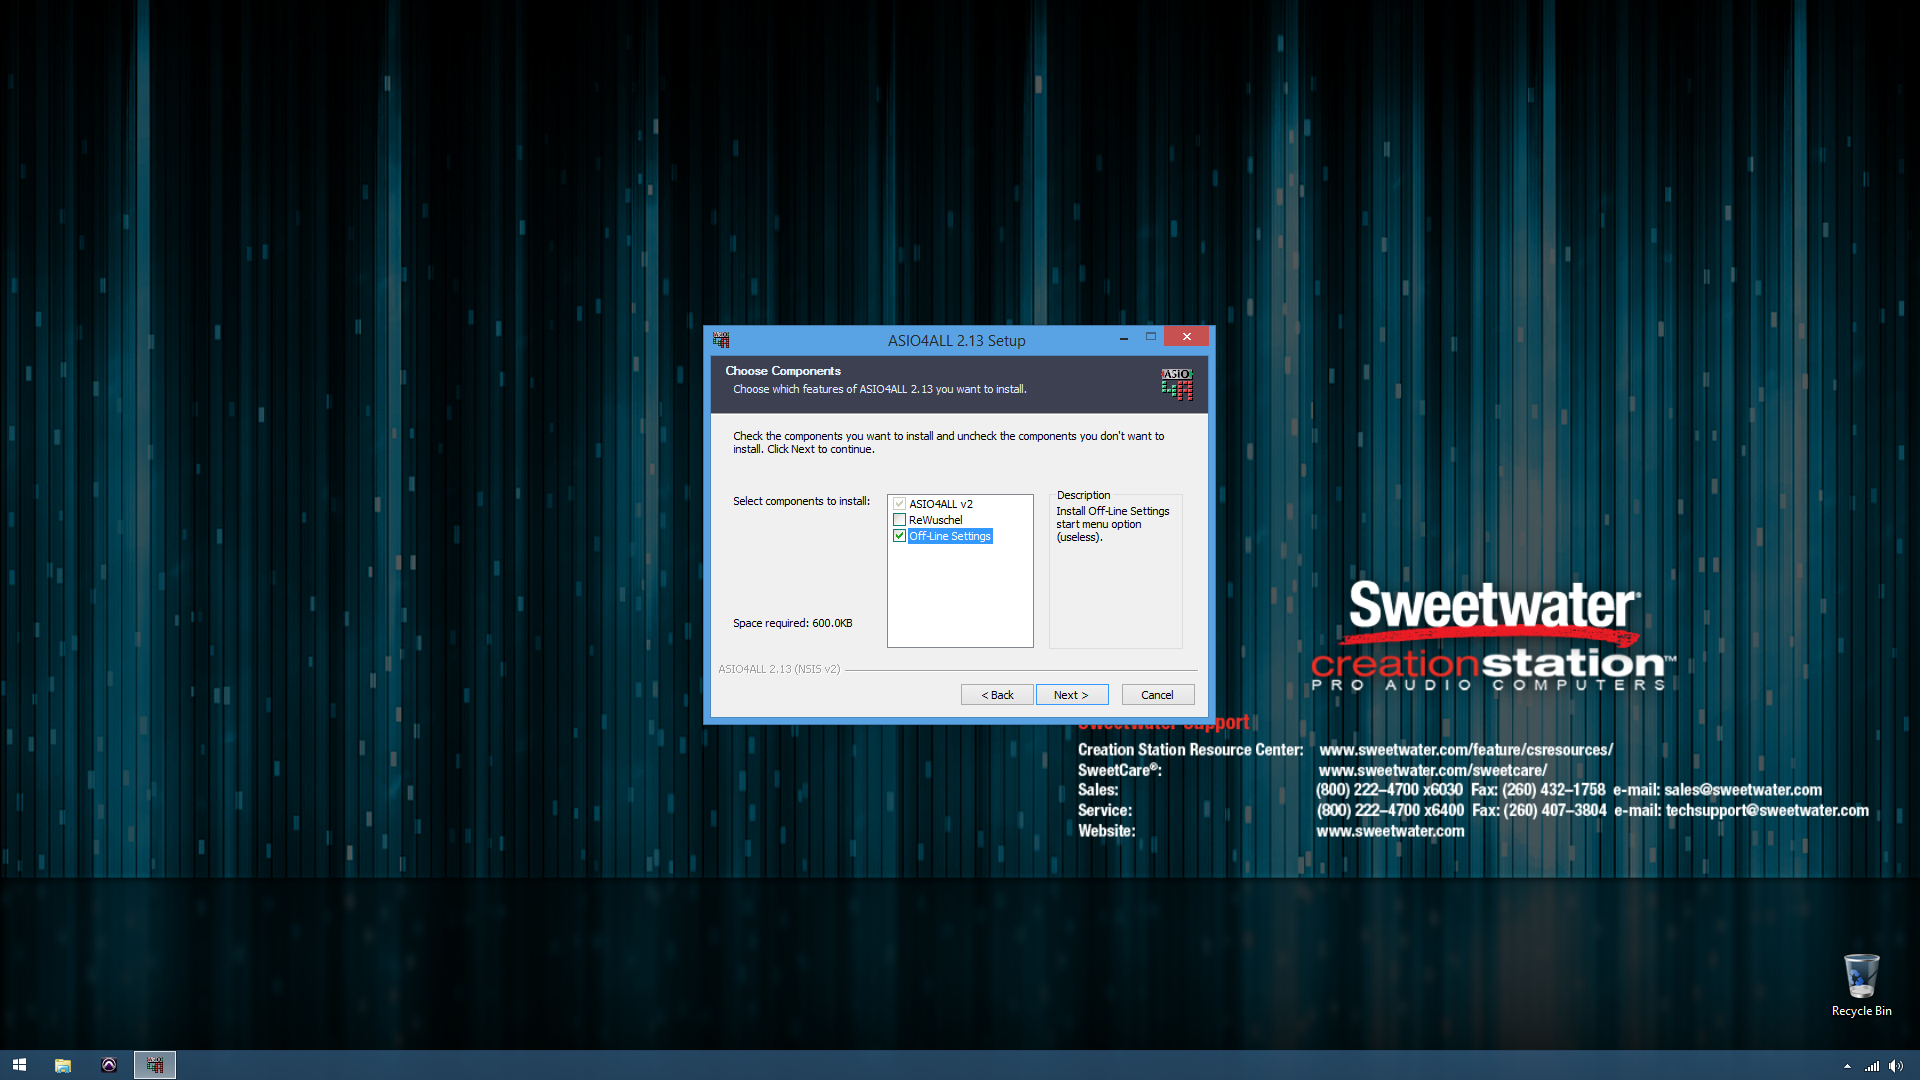Click the ASIO4ALL v2 component checkbox
The height and width of the screenshot is (1080, 1920).
coord(899,504)
